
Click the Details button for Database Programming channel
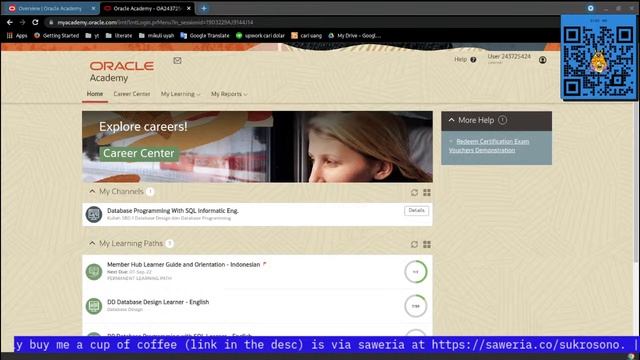[x=416, y=210]
